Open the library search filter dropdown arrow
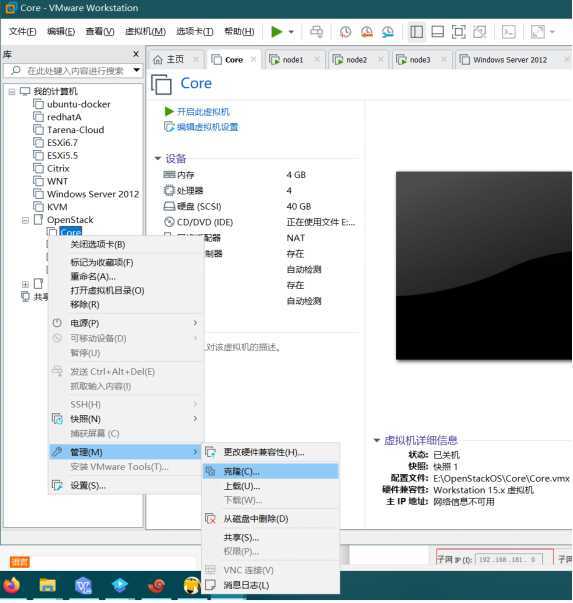Viewport: 573px width, 603px height. tap(136, 70)
